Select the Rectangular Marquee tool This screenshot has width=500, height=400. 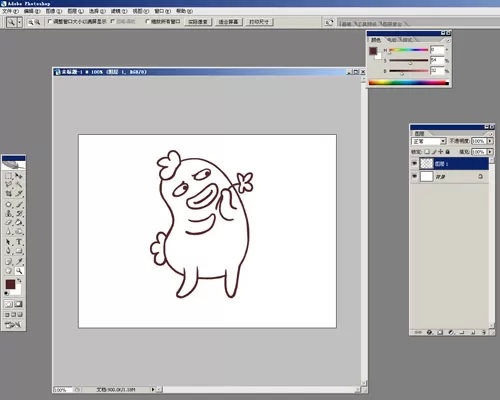click(9, 176)
